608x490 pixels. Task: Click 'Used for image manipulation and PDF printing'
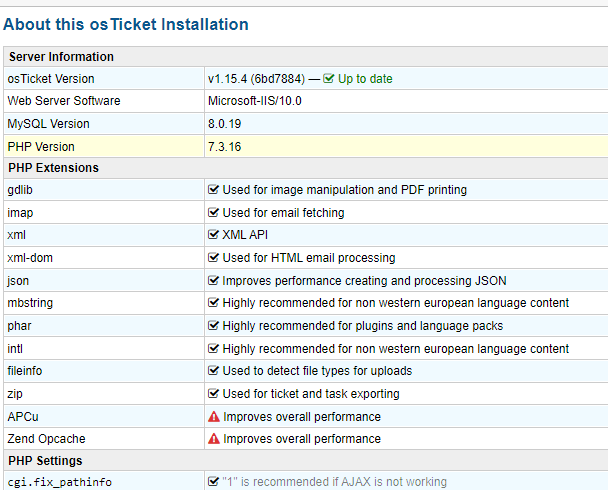pyautogui.click(x=345, y=190)
